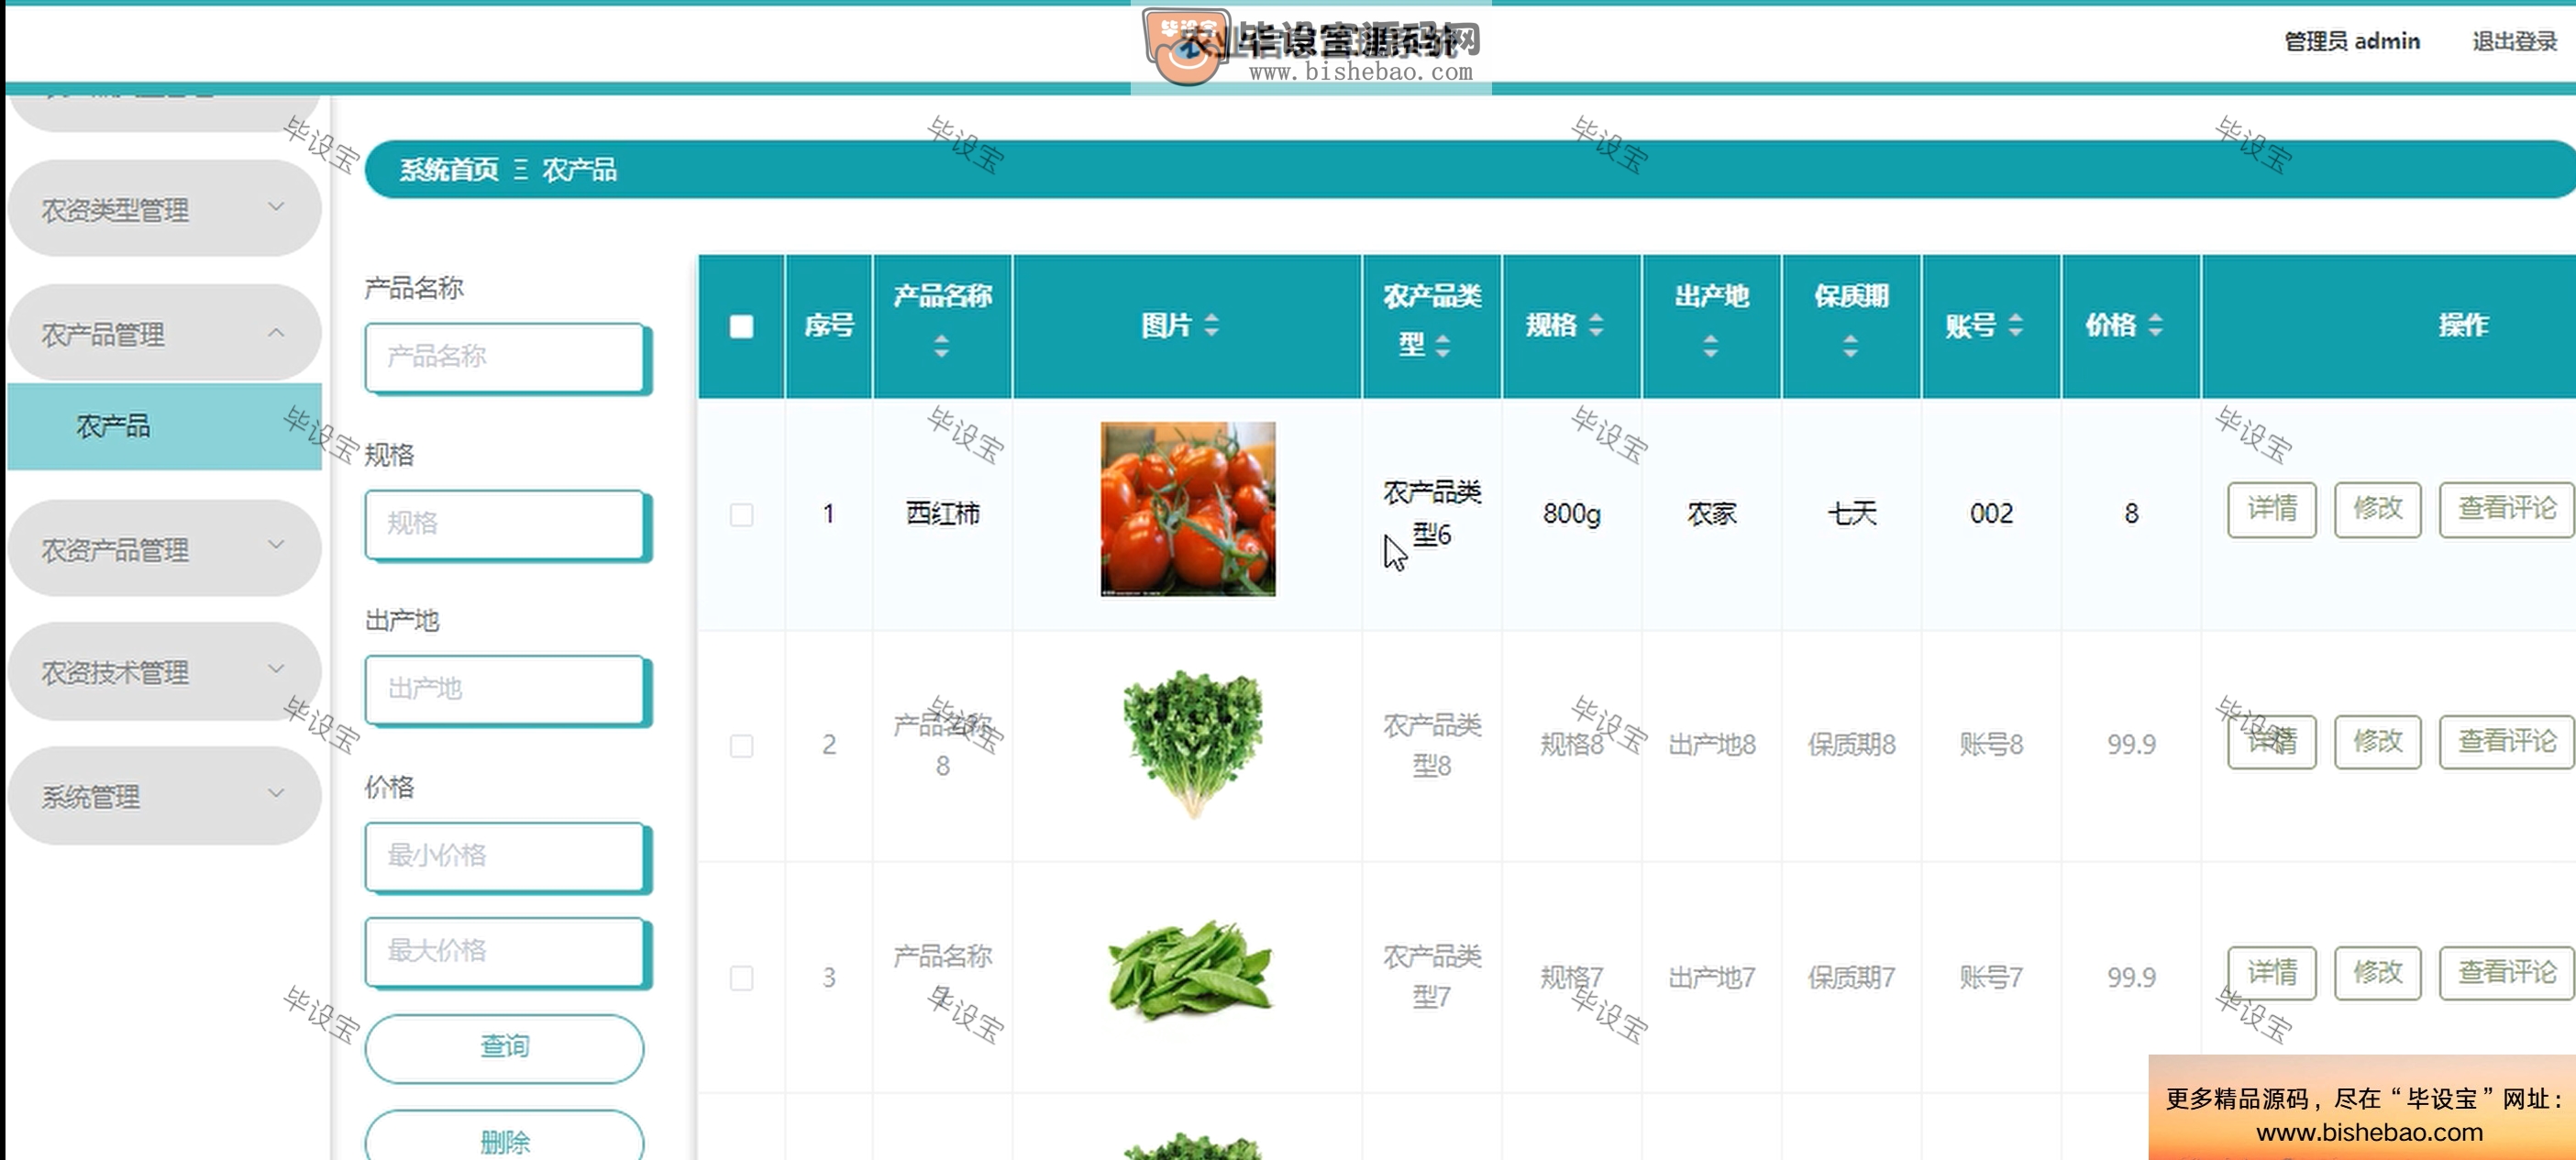The image size is (2576, 1160).
Task: Click 修改 for 西红柿 row
Action: coord(2377,510)
